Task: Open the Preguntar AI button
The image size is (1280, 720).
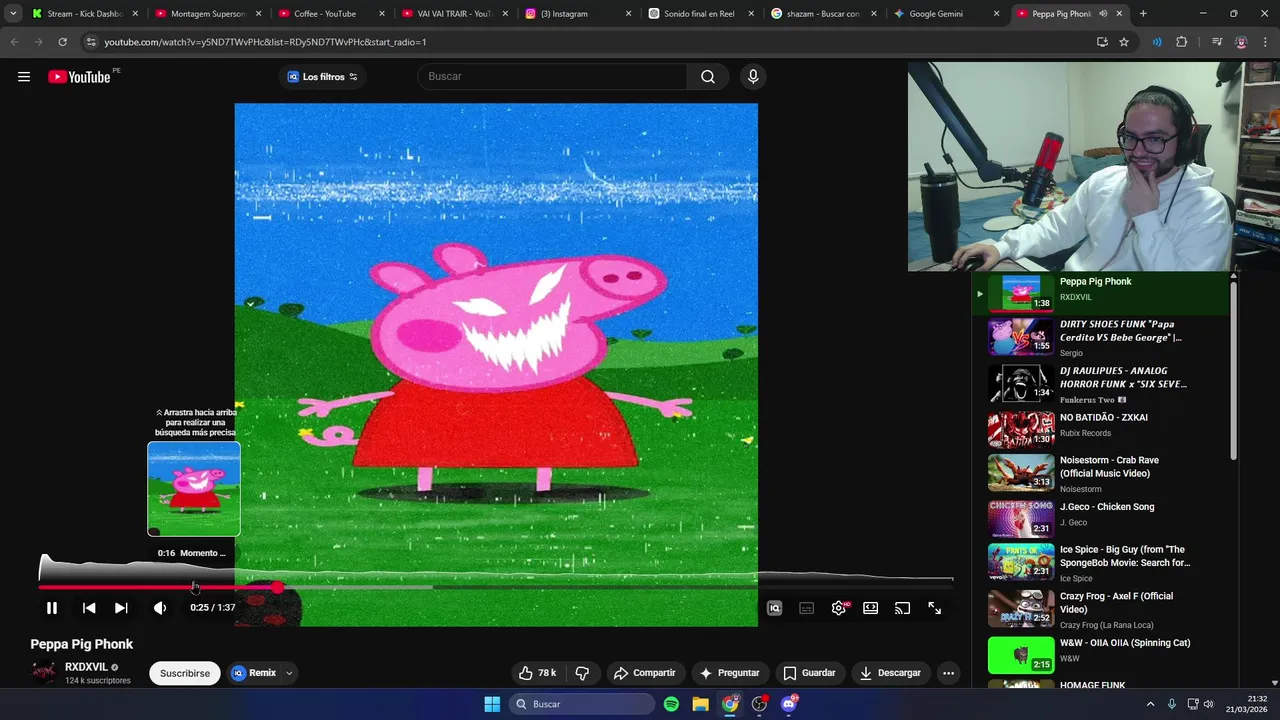Action: 730,673
